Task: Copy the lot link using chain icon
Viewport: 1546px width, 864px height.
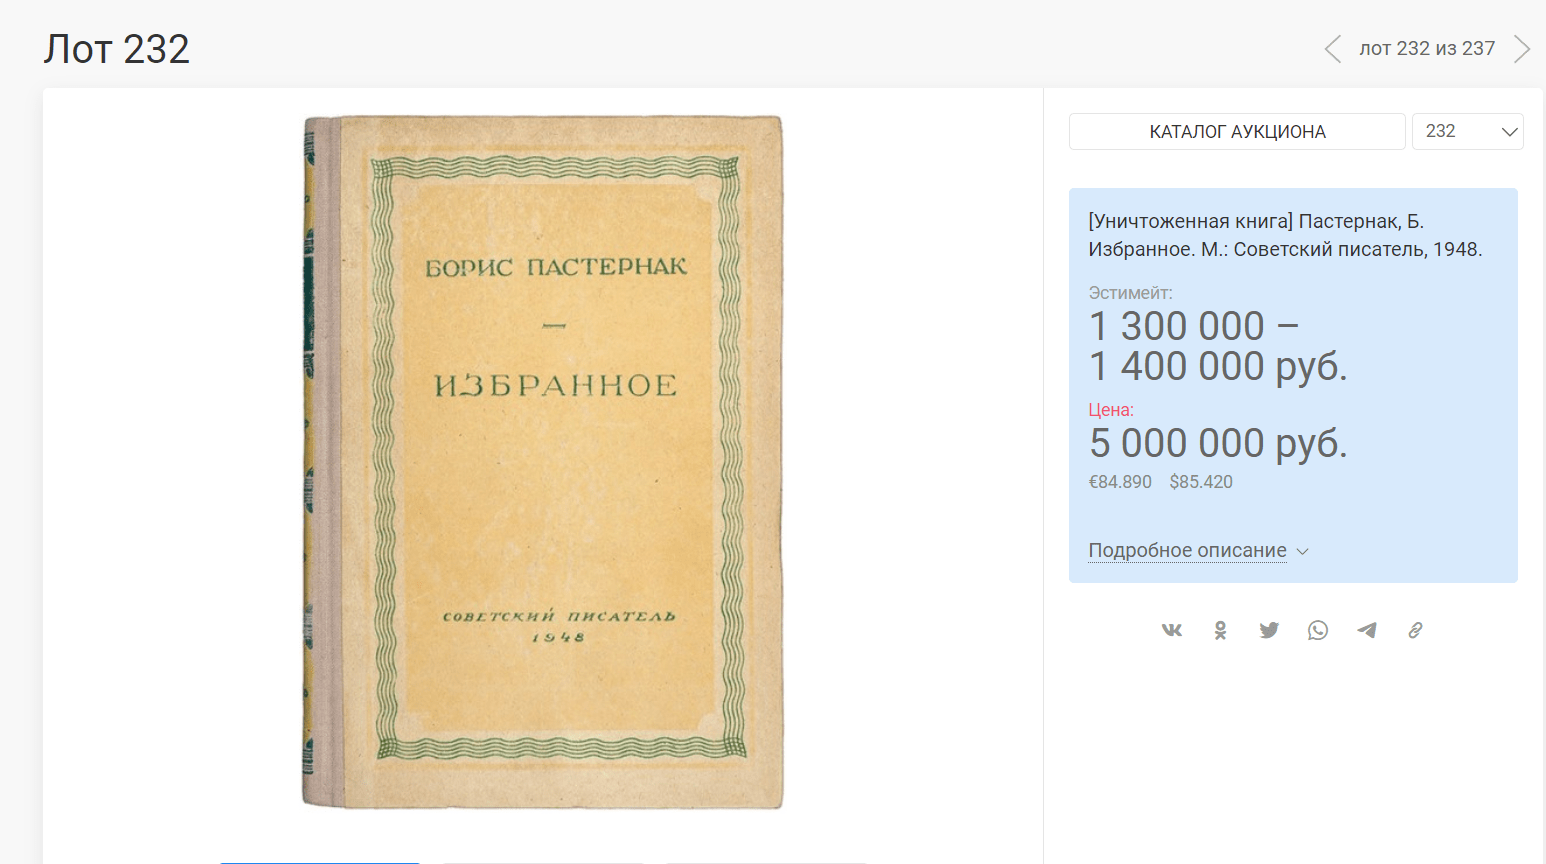Action: (x=1415, y=630)
